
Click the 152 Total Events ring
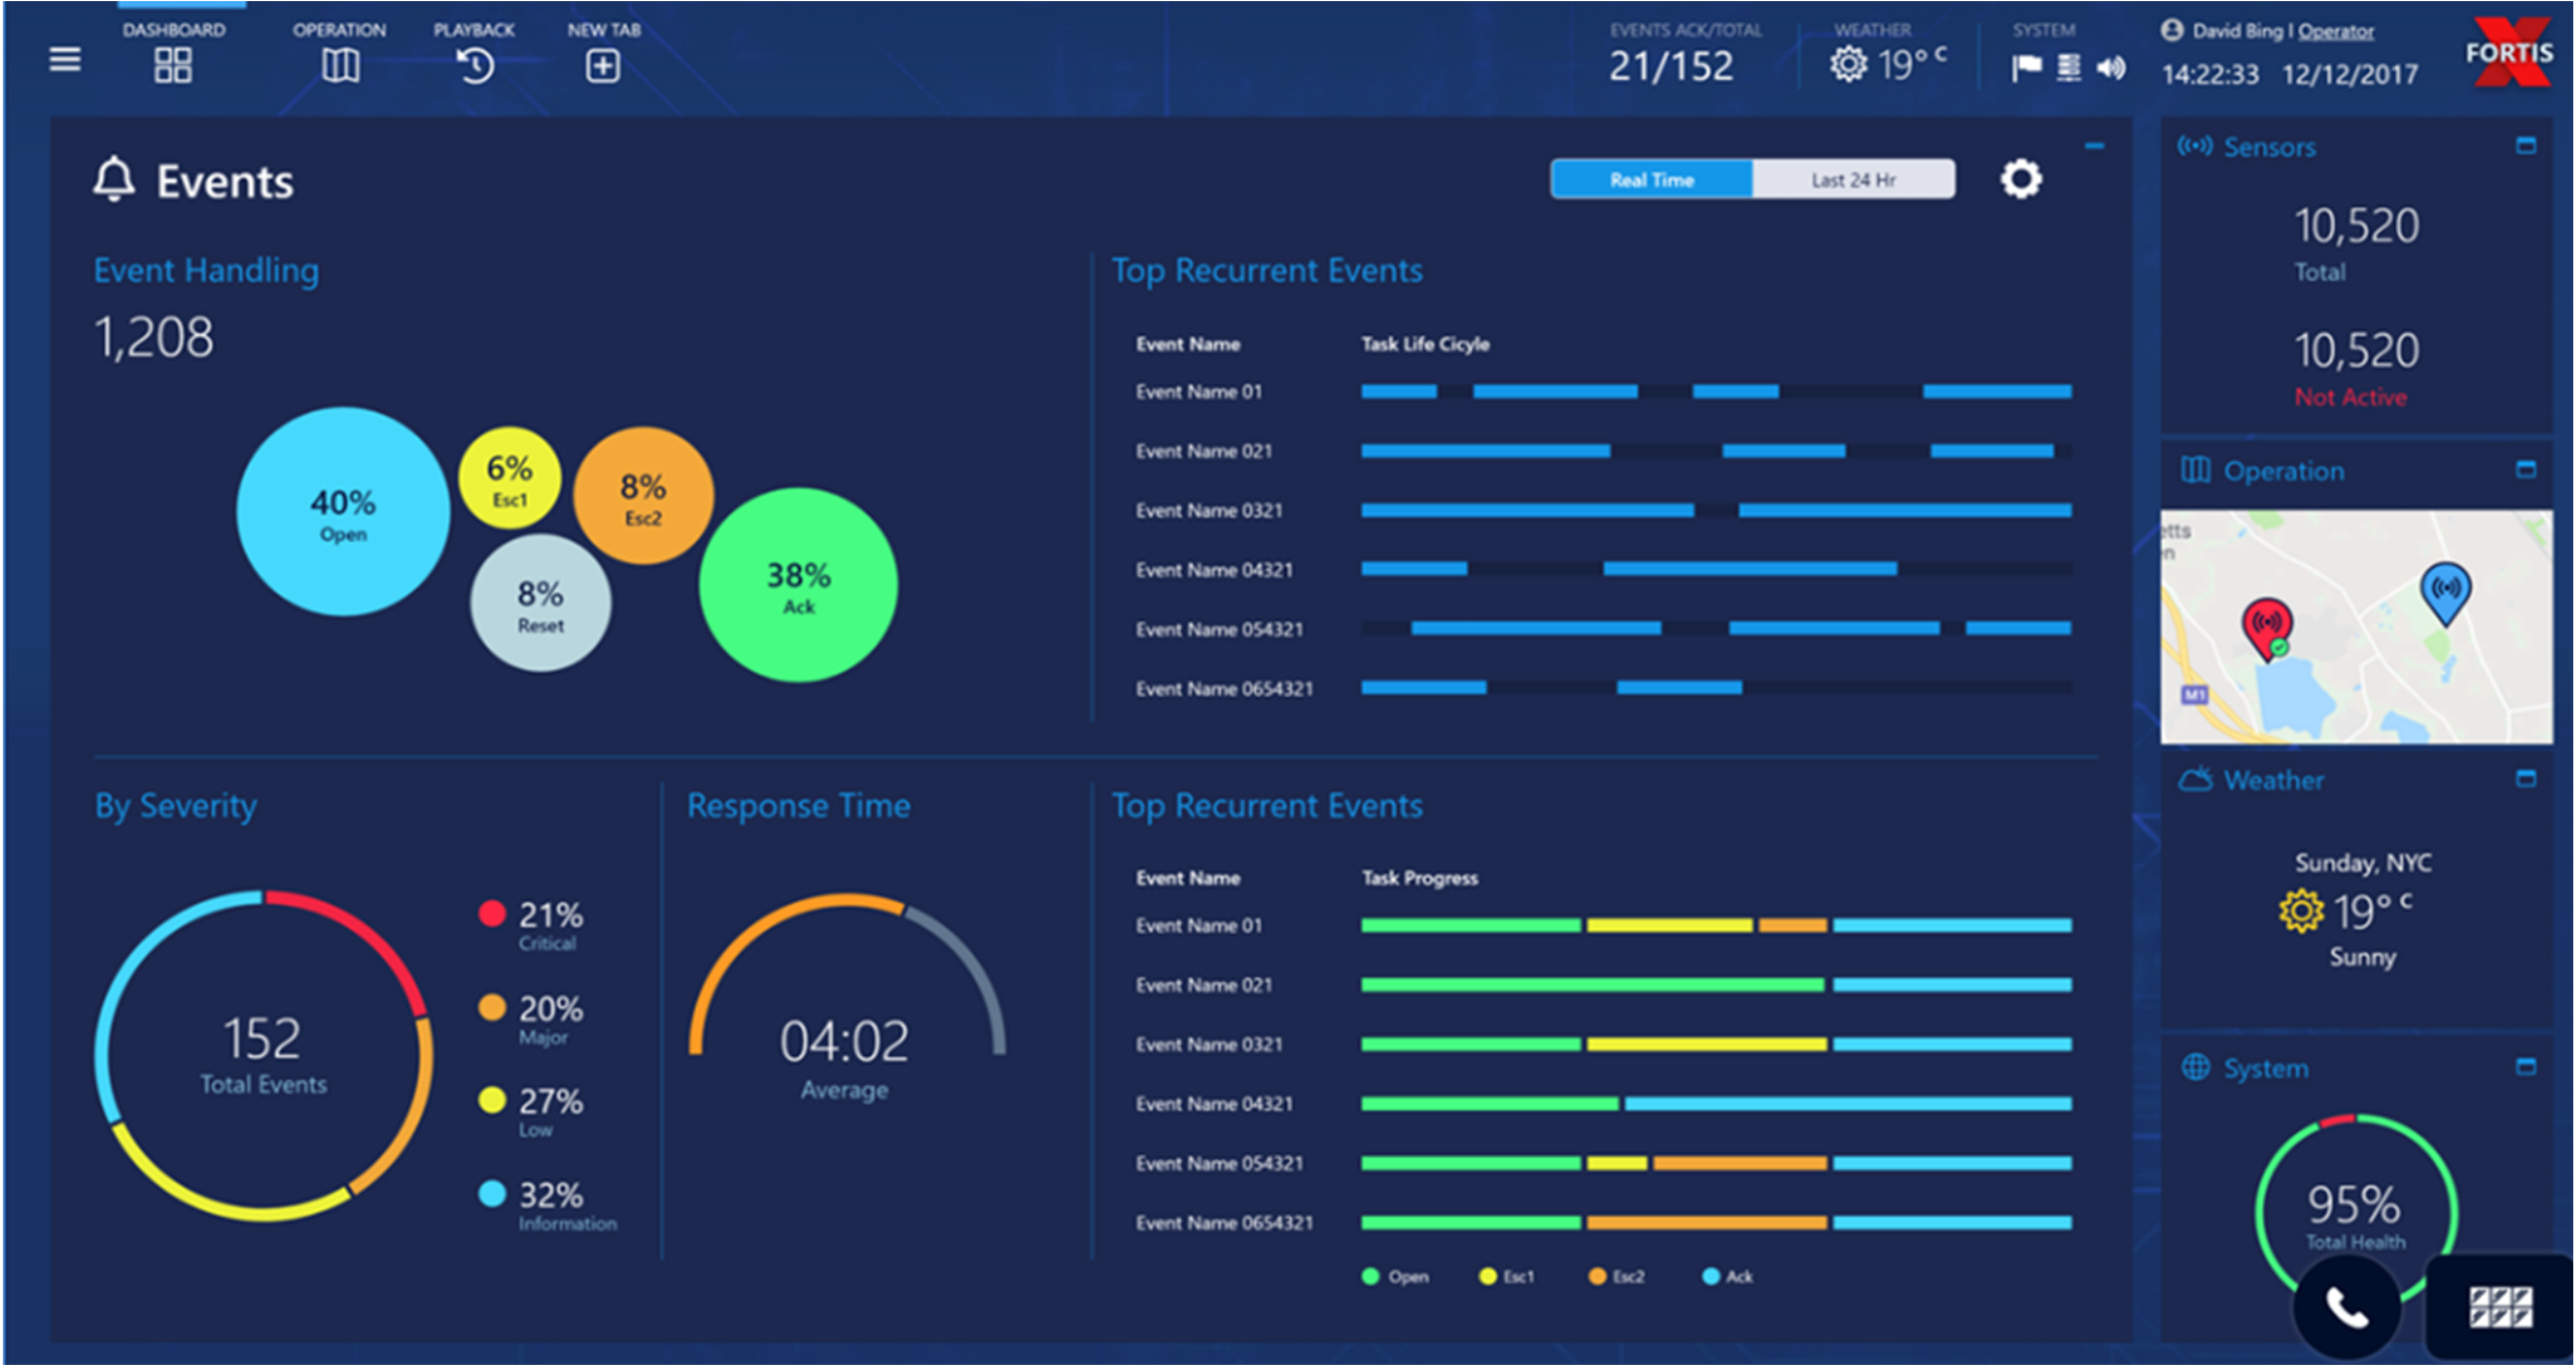pyautogui.click(x=263, y=1056)
